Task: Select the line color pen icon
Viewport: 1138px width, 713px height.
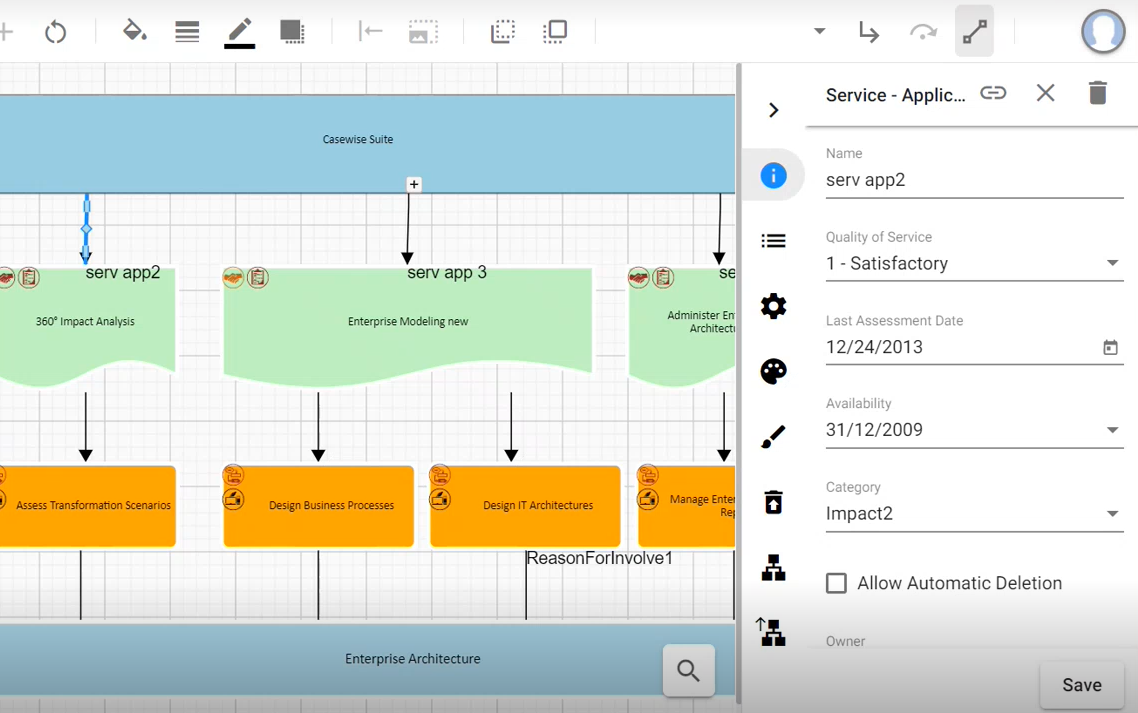Action: [239, 31]
